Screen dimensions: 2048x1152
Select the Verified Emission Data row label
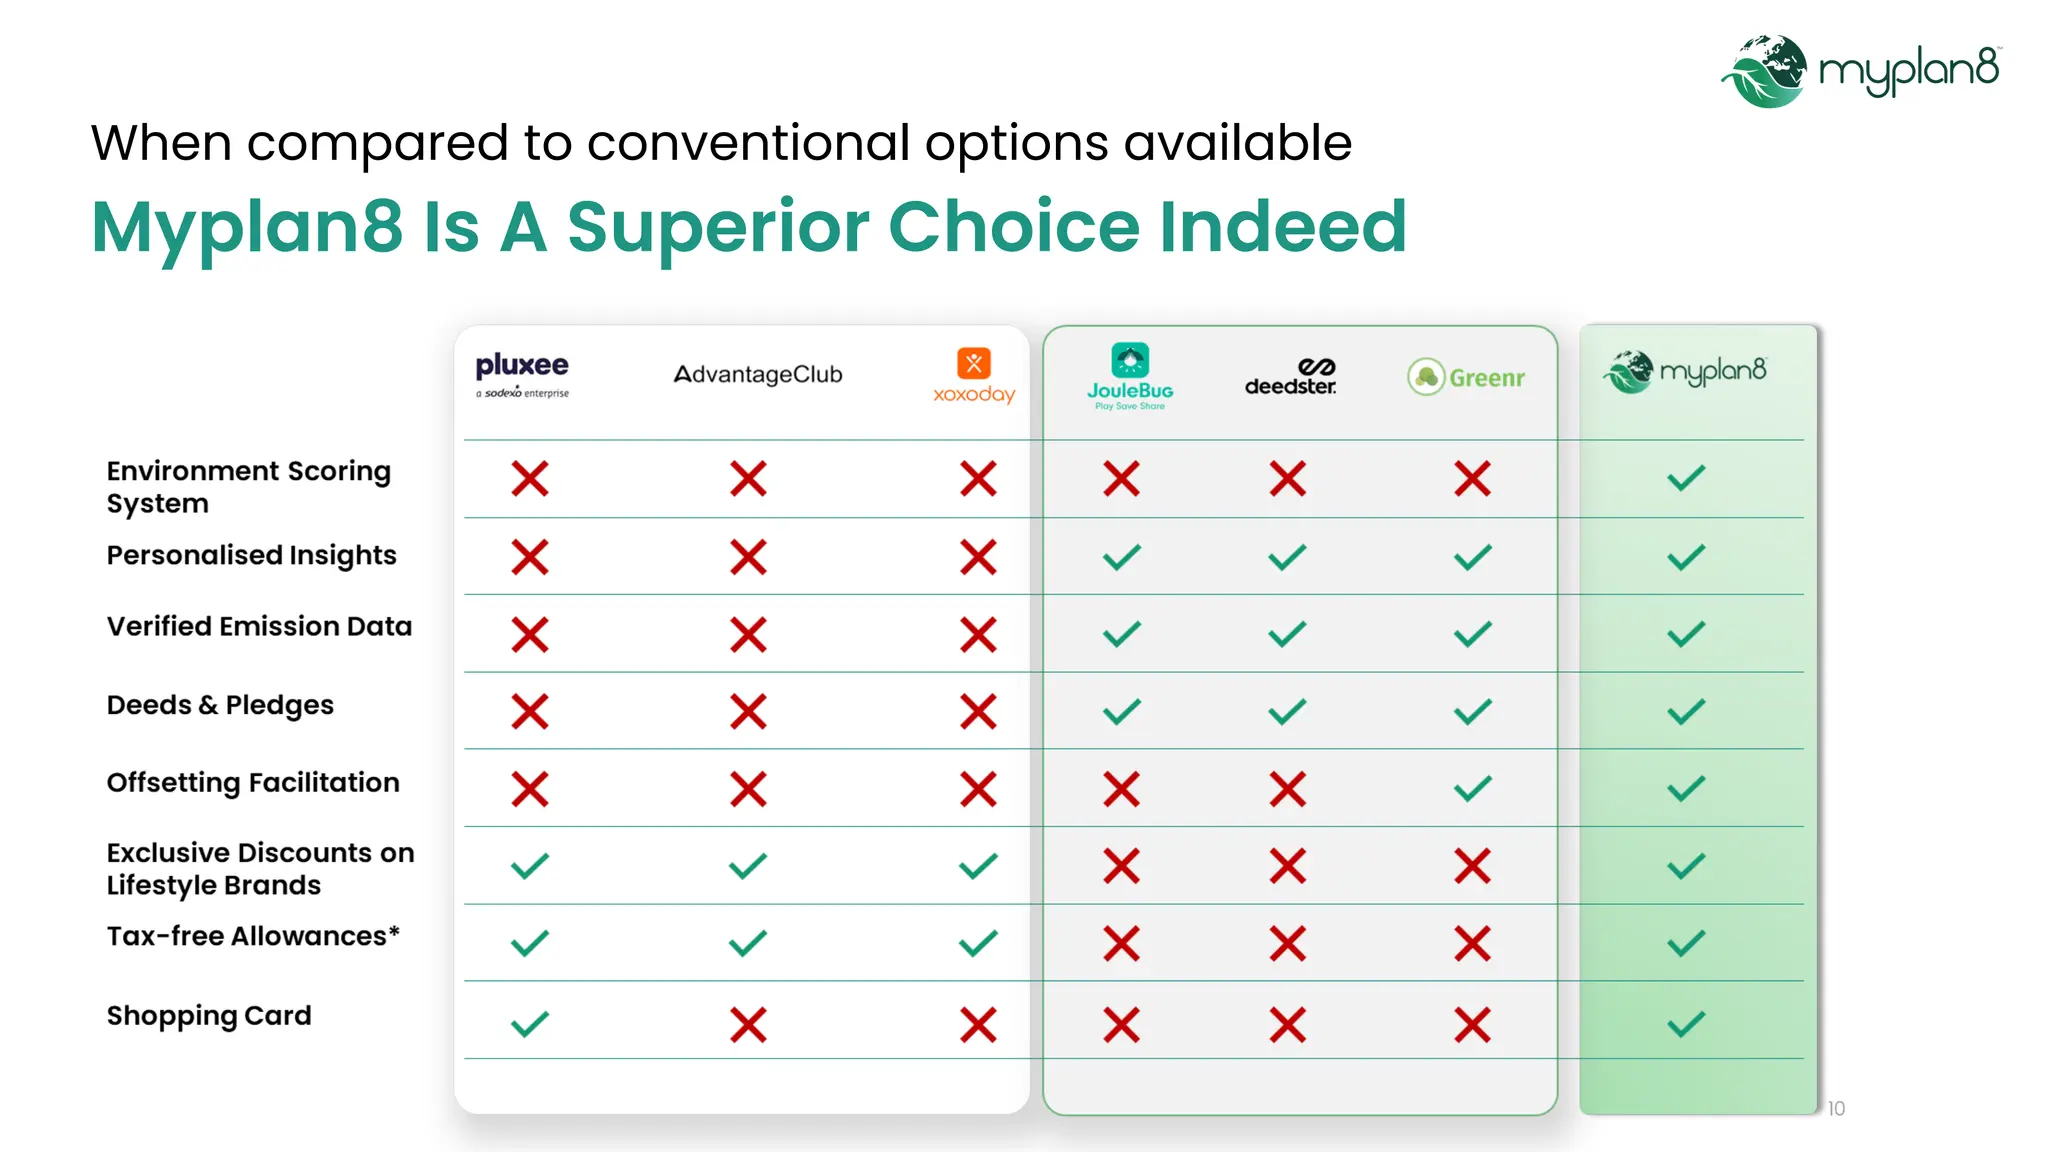click(x=259, y=626)
